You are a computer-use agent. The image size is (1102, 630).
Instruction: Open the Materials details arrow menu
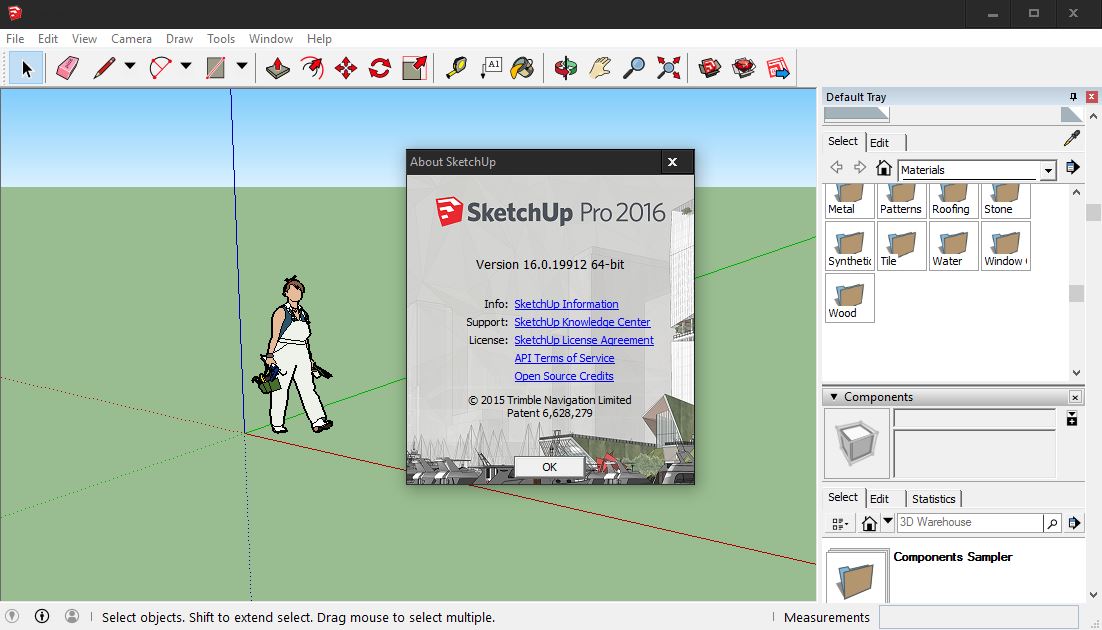point(1072,167)
